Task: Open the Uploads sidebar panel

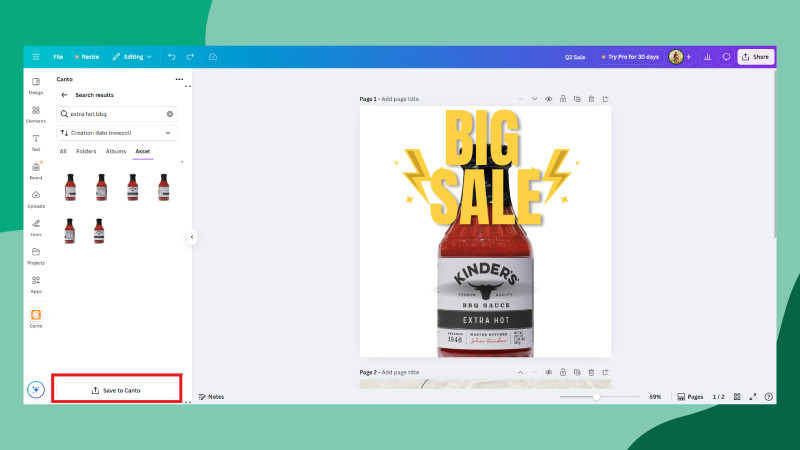Action: [36, 199]
